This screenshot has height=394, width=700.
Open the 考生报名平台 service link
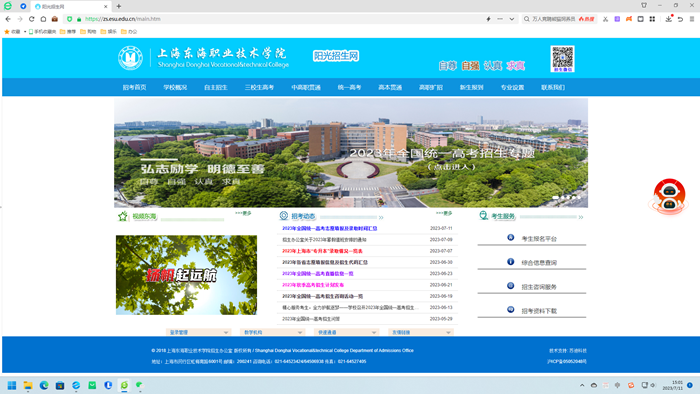click(x=539, y=239)
